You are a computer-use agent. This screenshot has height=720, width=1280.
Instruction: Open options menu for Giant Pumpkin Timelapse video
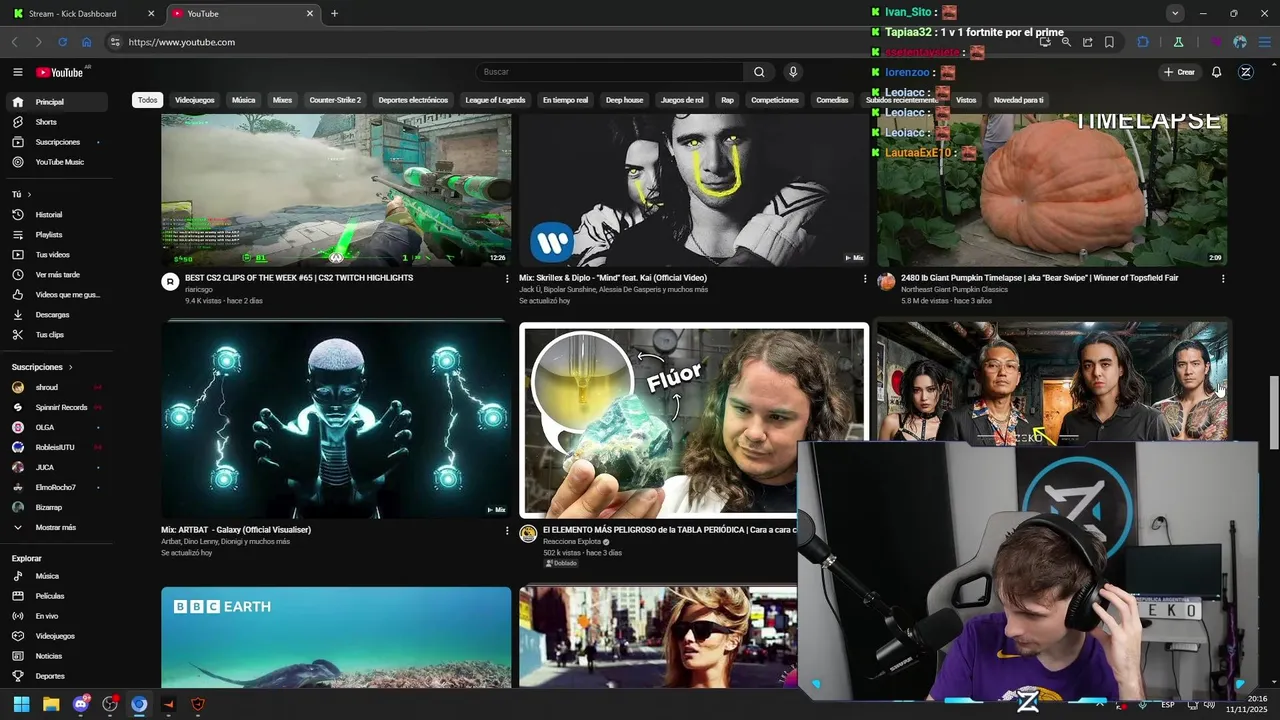1223,279
